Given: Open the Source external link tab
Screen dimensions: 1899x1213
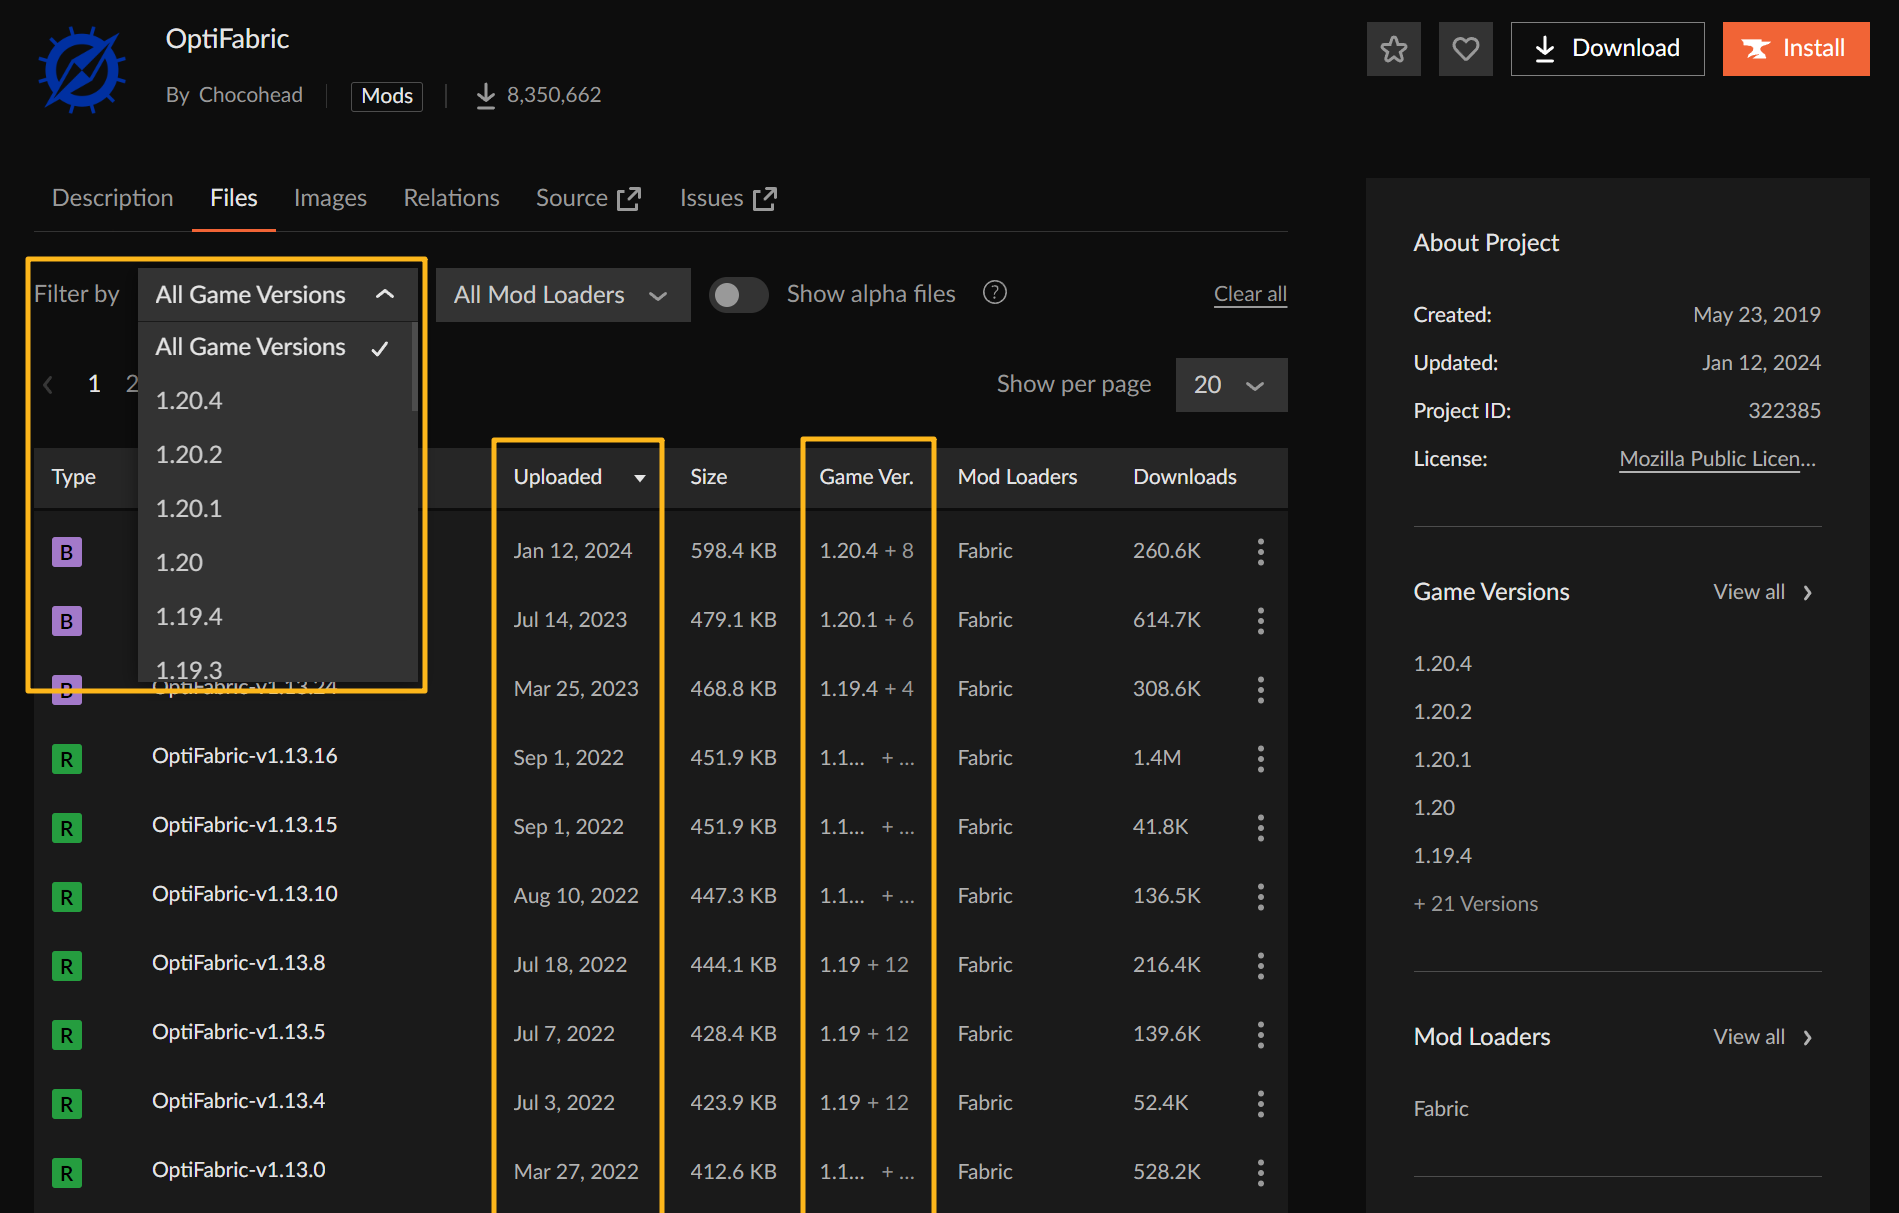Looking at the screenshot, I should [x=588, y=198].
